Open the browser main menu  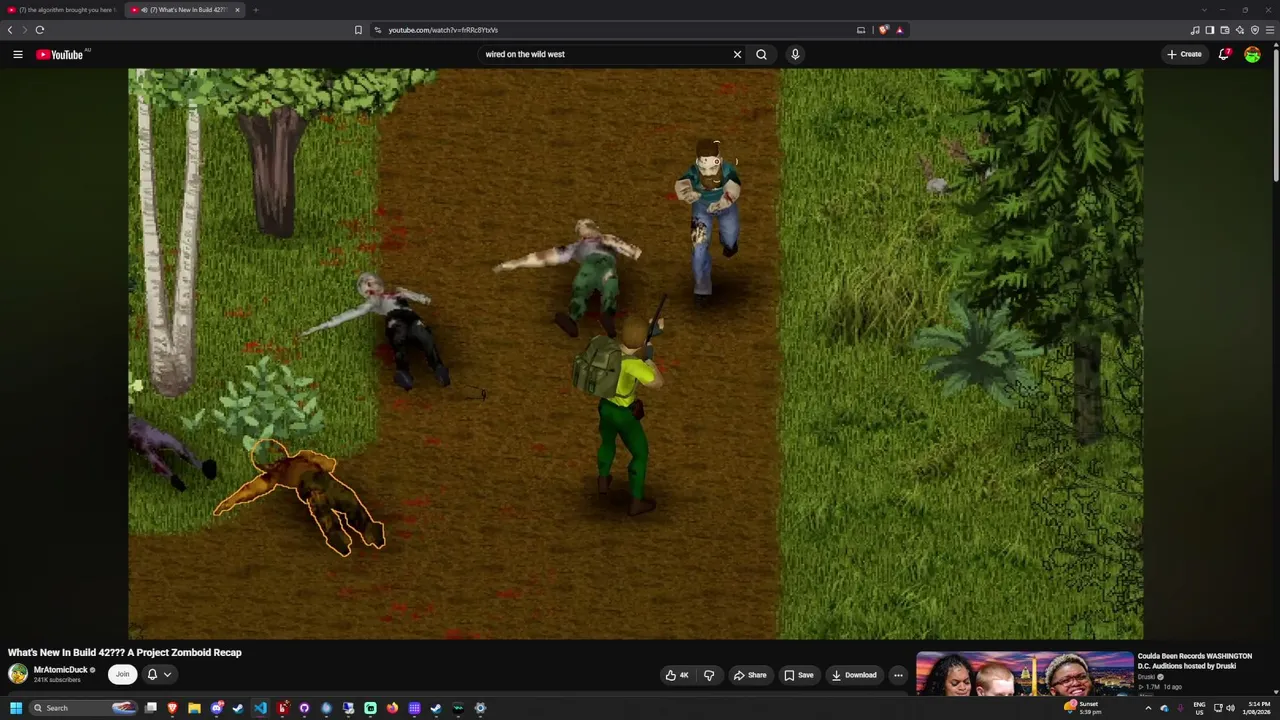click(1270, 30)
